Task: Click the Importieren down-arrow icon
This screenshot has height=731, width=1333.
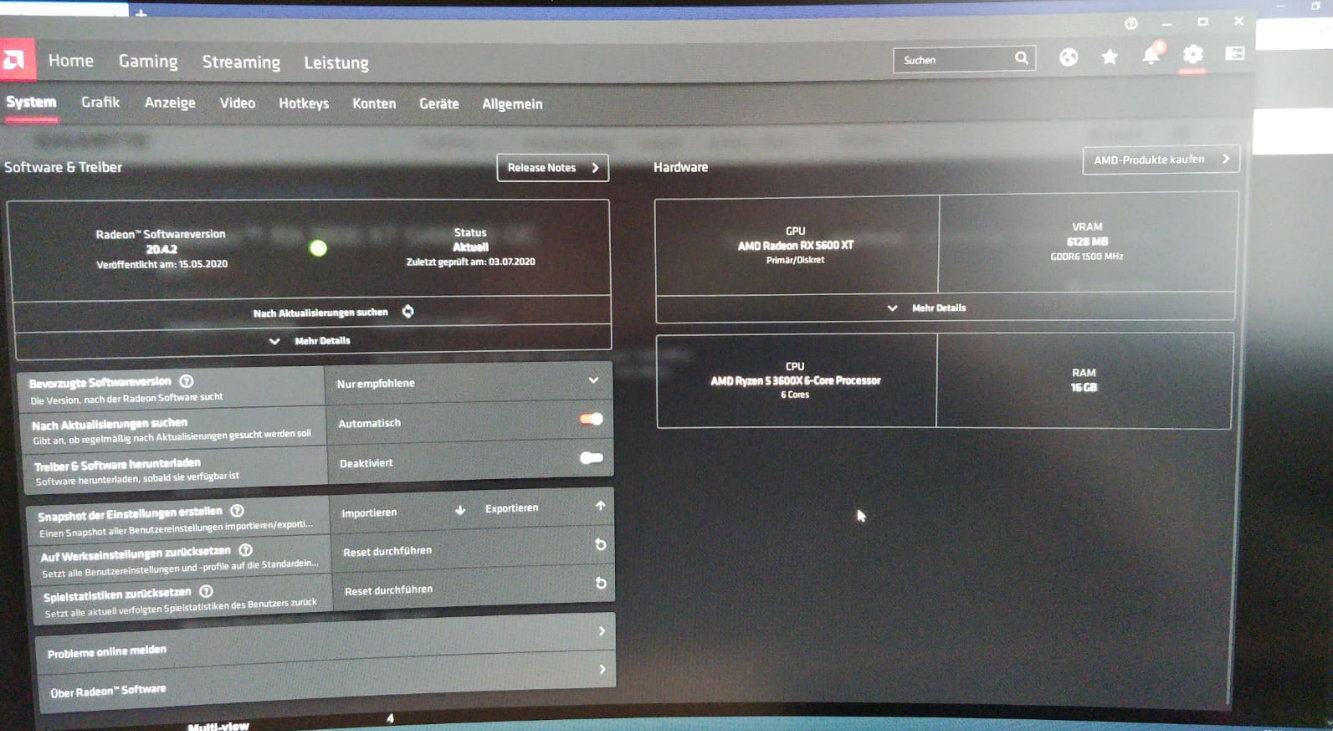Action: (x=460, y=510)
